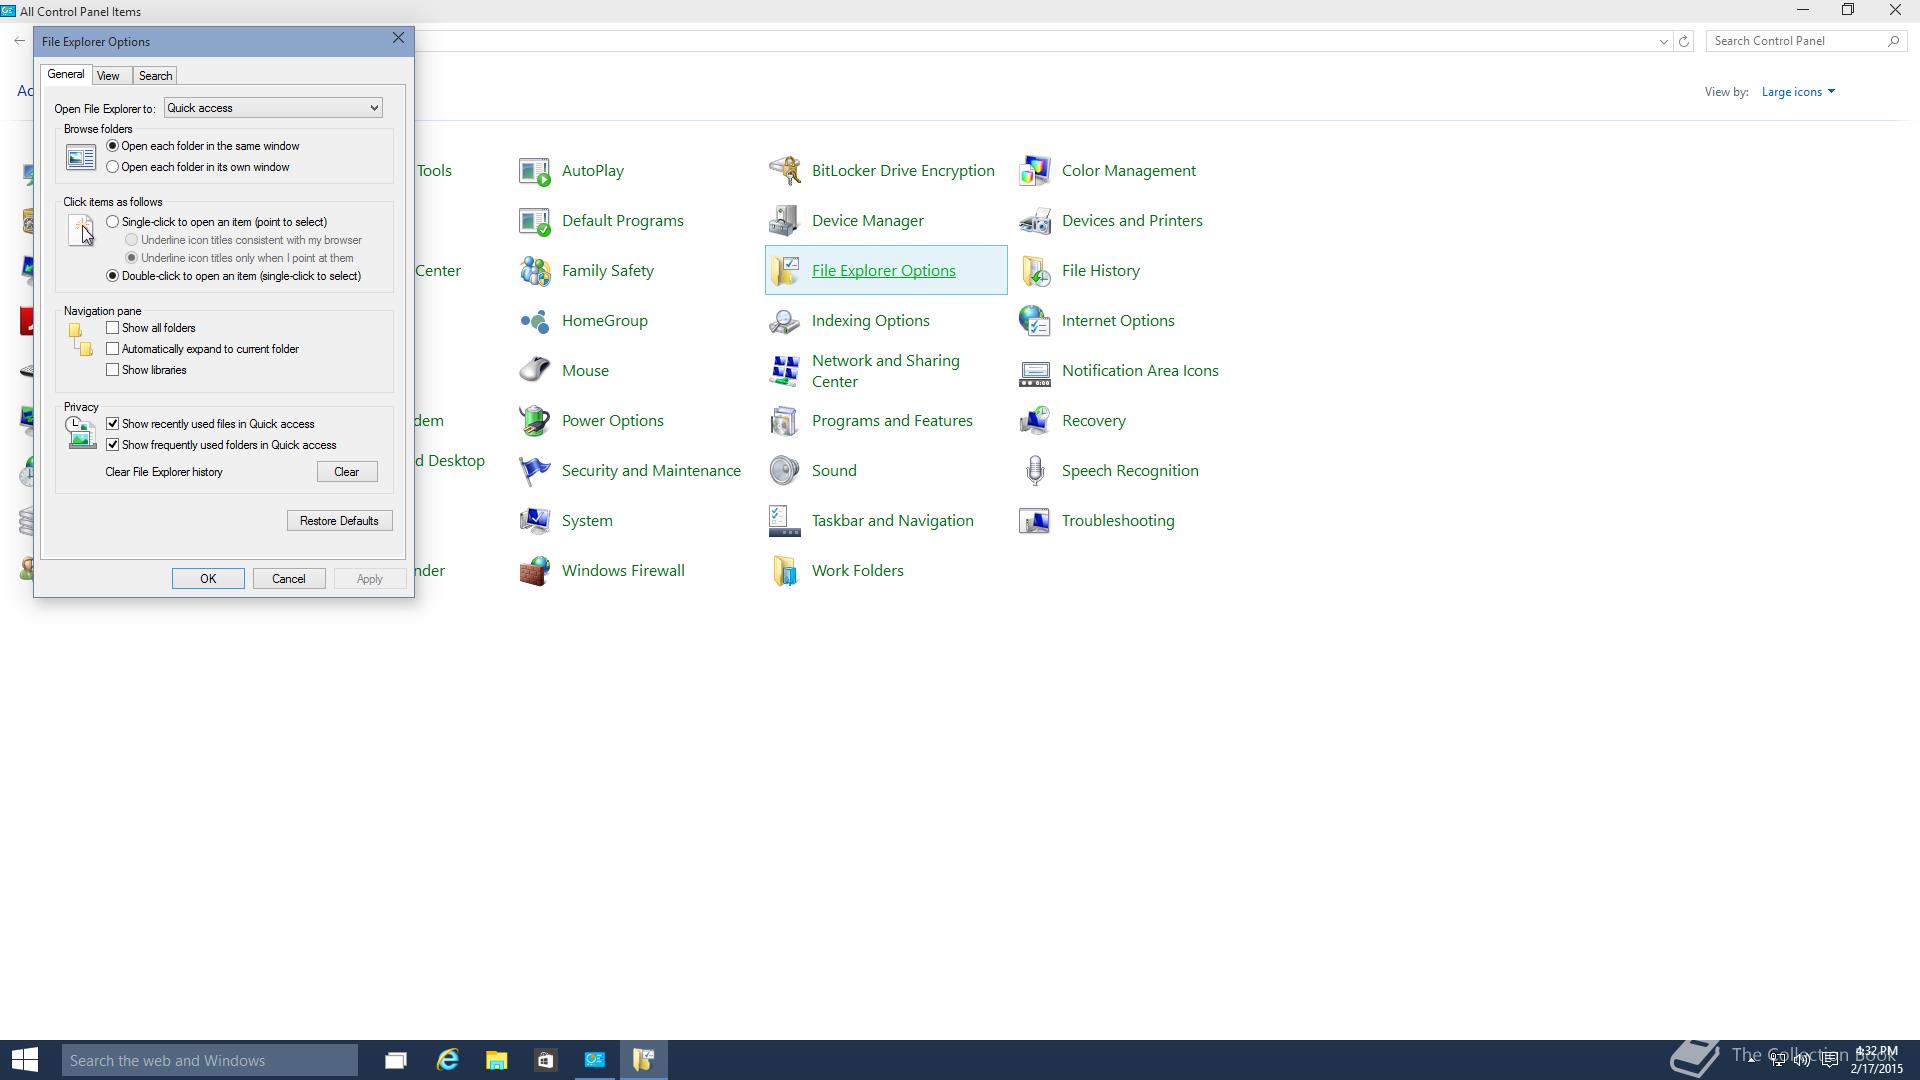Click Restore Defaults button
Screen dimensions: 1920x1080
tap(339, 521)
